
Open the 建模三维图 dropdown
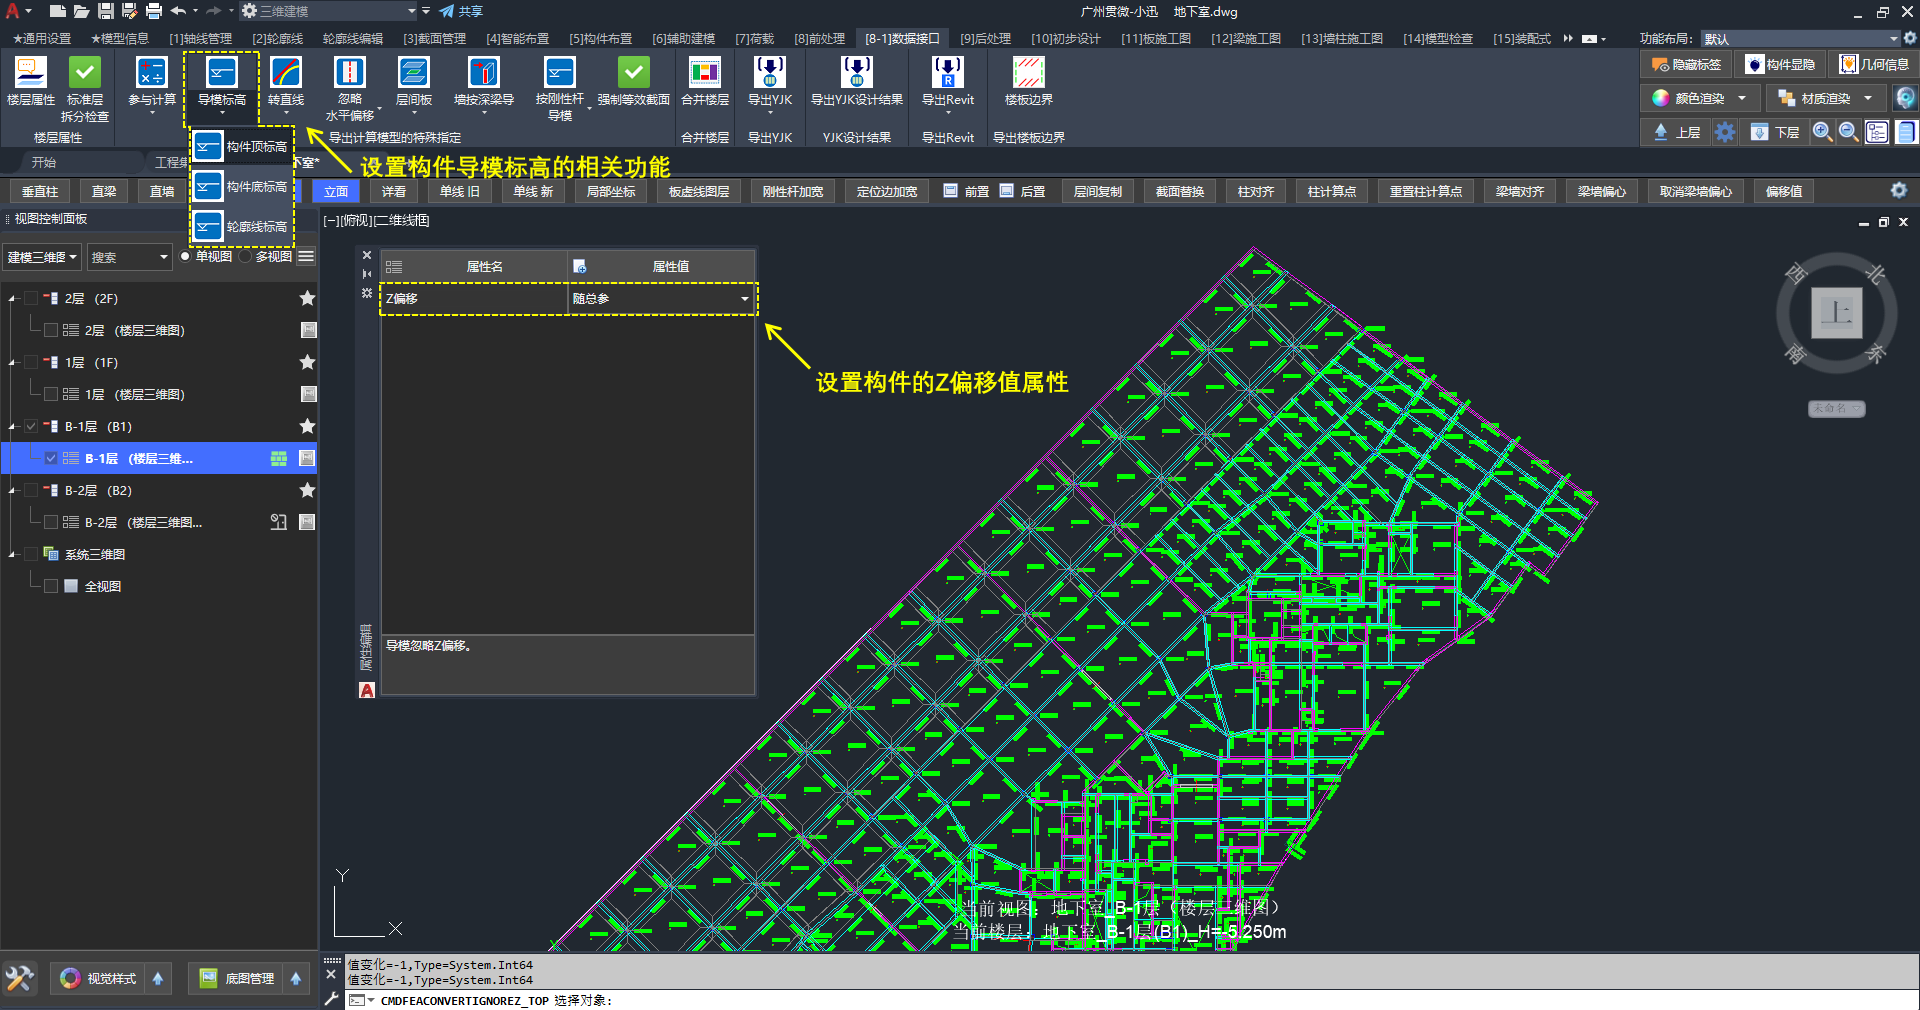42,257
